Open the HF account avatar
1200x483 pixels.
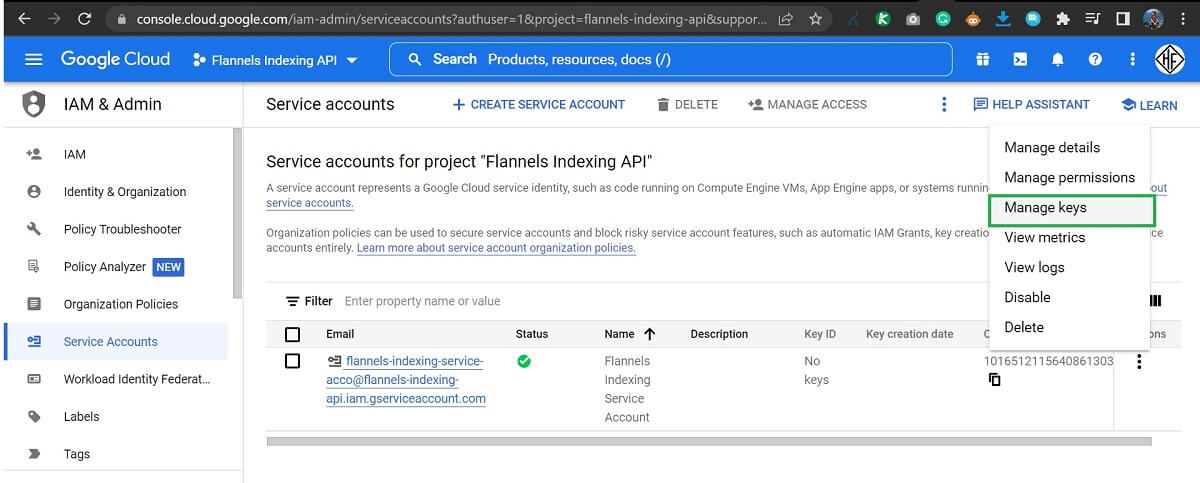point(1170,59)
